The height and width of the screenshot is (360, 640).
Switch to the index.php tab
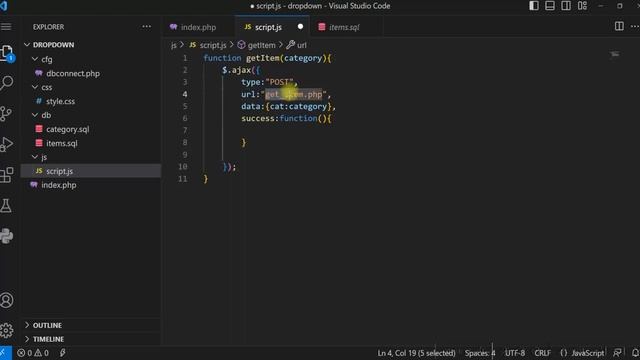(199, 27)
